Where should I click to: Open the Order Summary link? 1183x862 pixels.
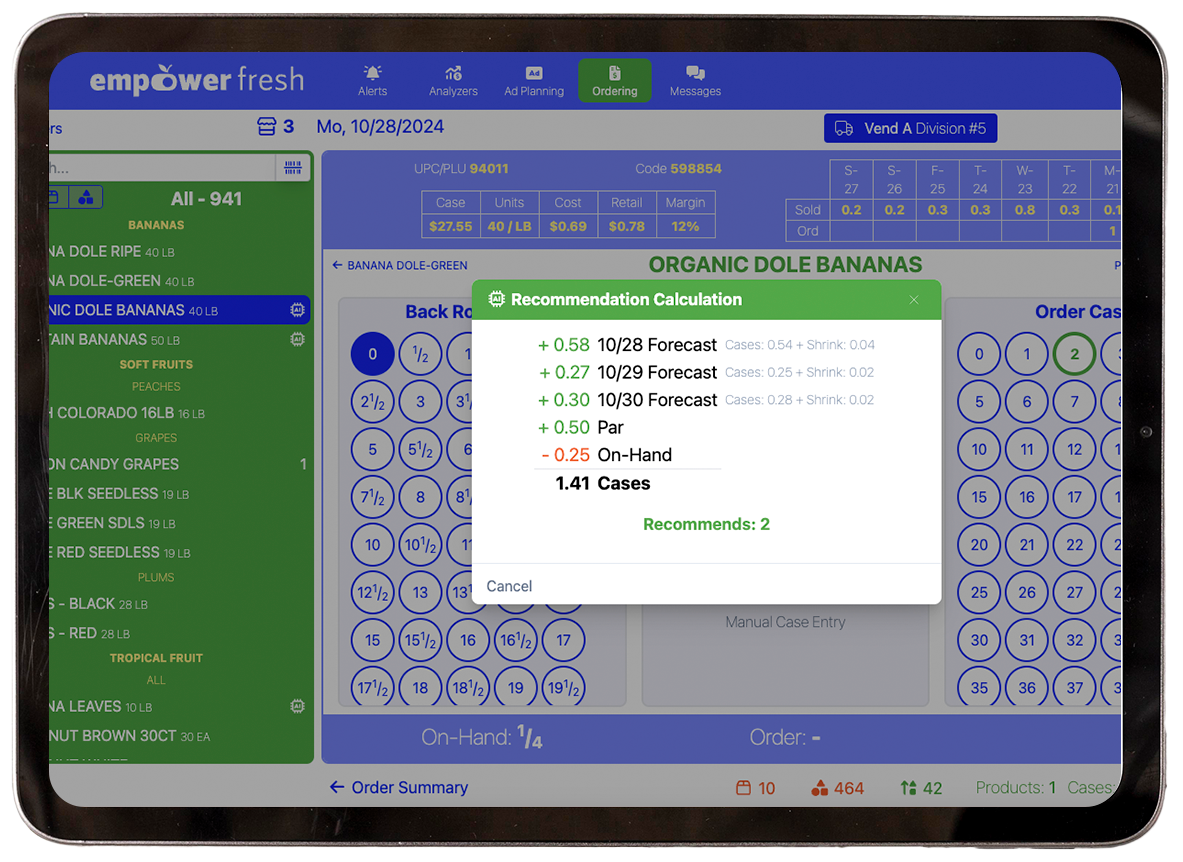pos(399,787)
